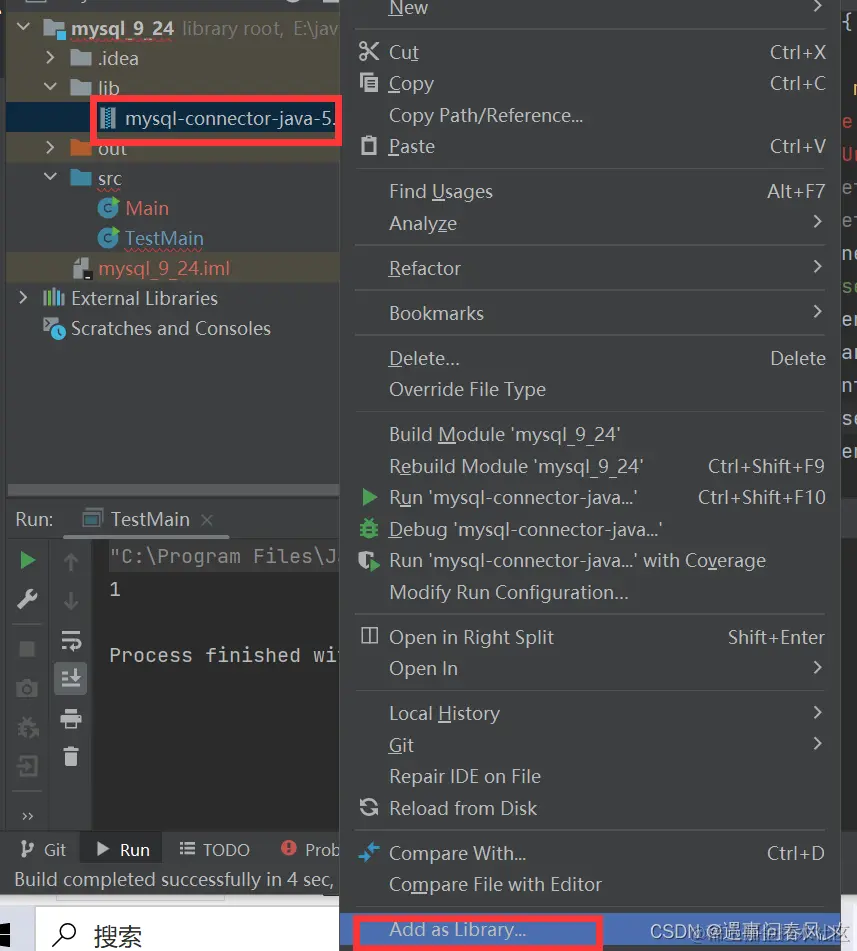Screen dimensions: 857x951
Task: Expand External Libraries node
Action: (23, 297)
